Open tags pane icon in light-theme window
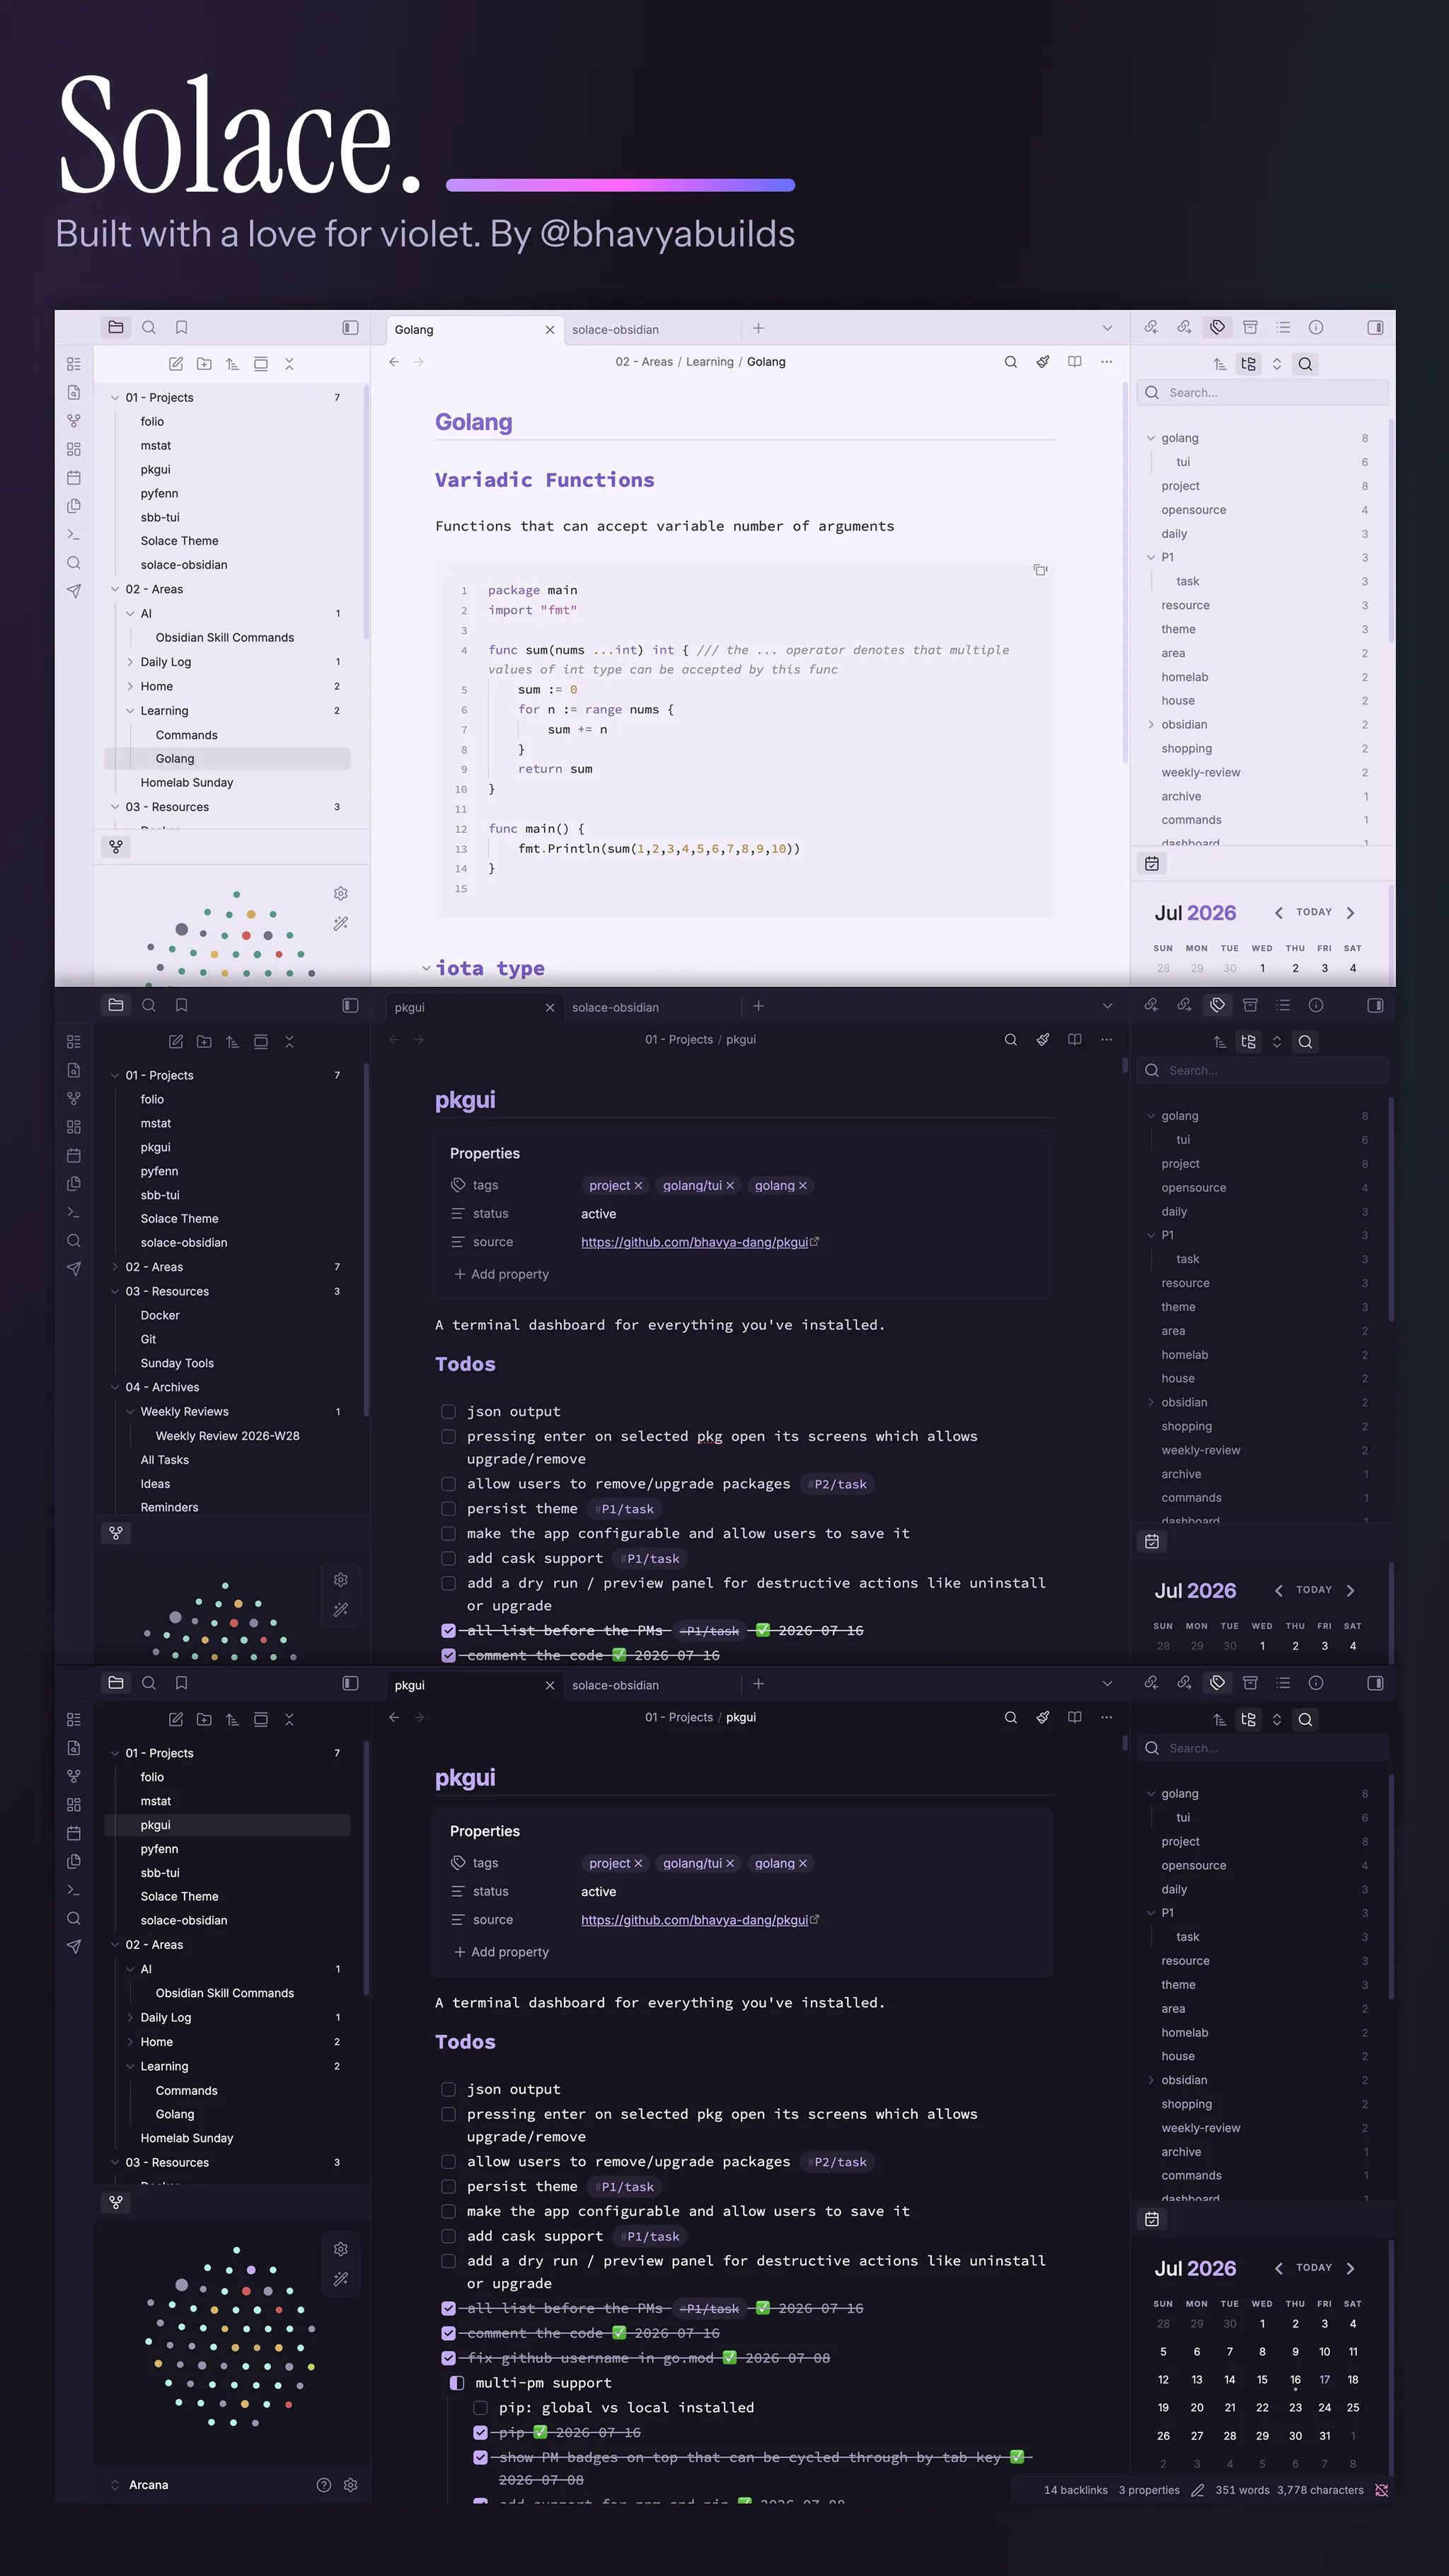Viewport: 1449px width, 2576px height. pos(1217,327)
